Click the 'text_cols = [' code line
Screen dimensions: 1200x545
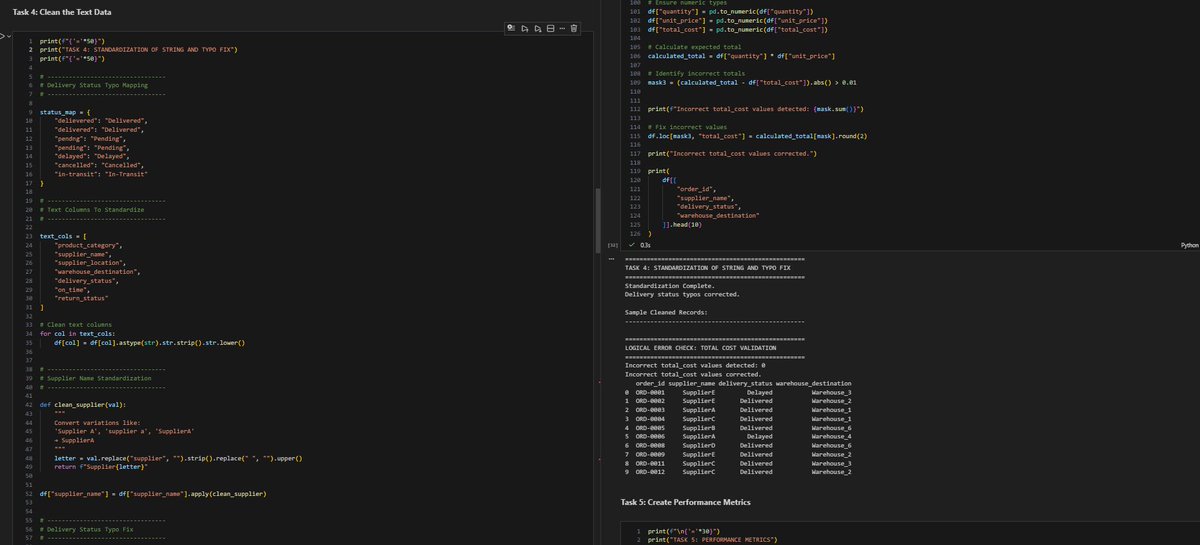[x=64, y=235]
